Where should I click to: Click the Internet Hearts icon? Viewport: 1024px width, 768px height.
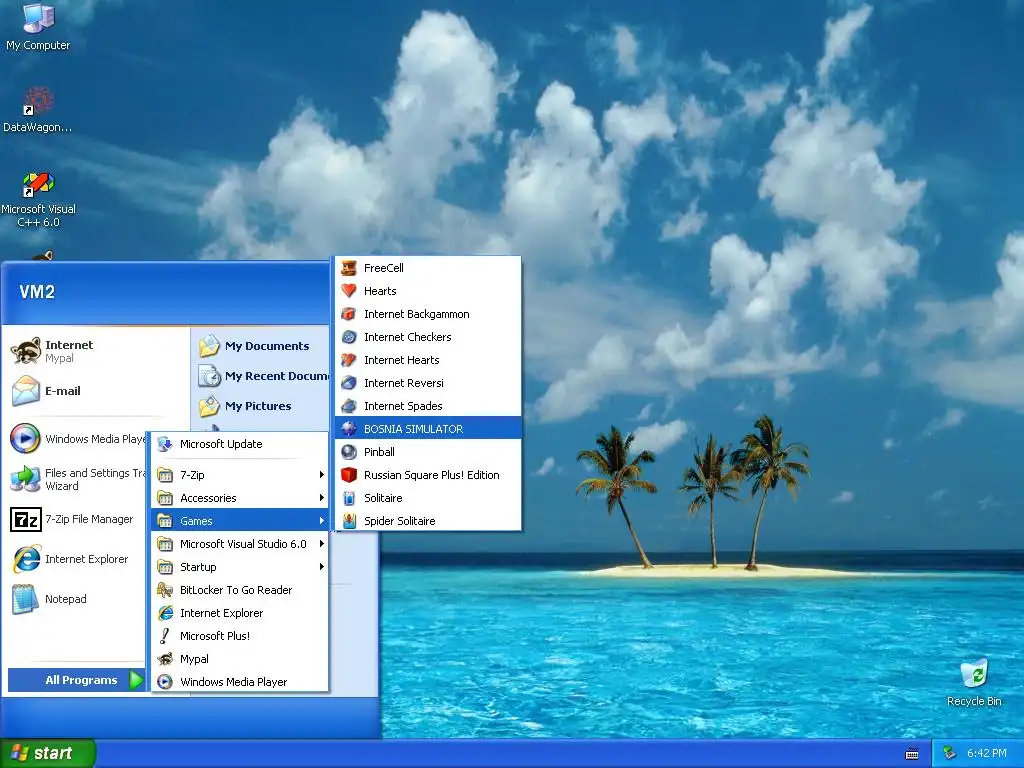[x=349, y=360]
